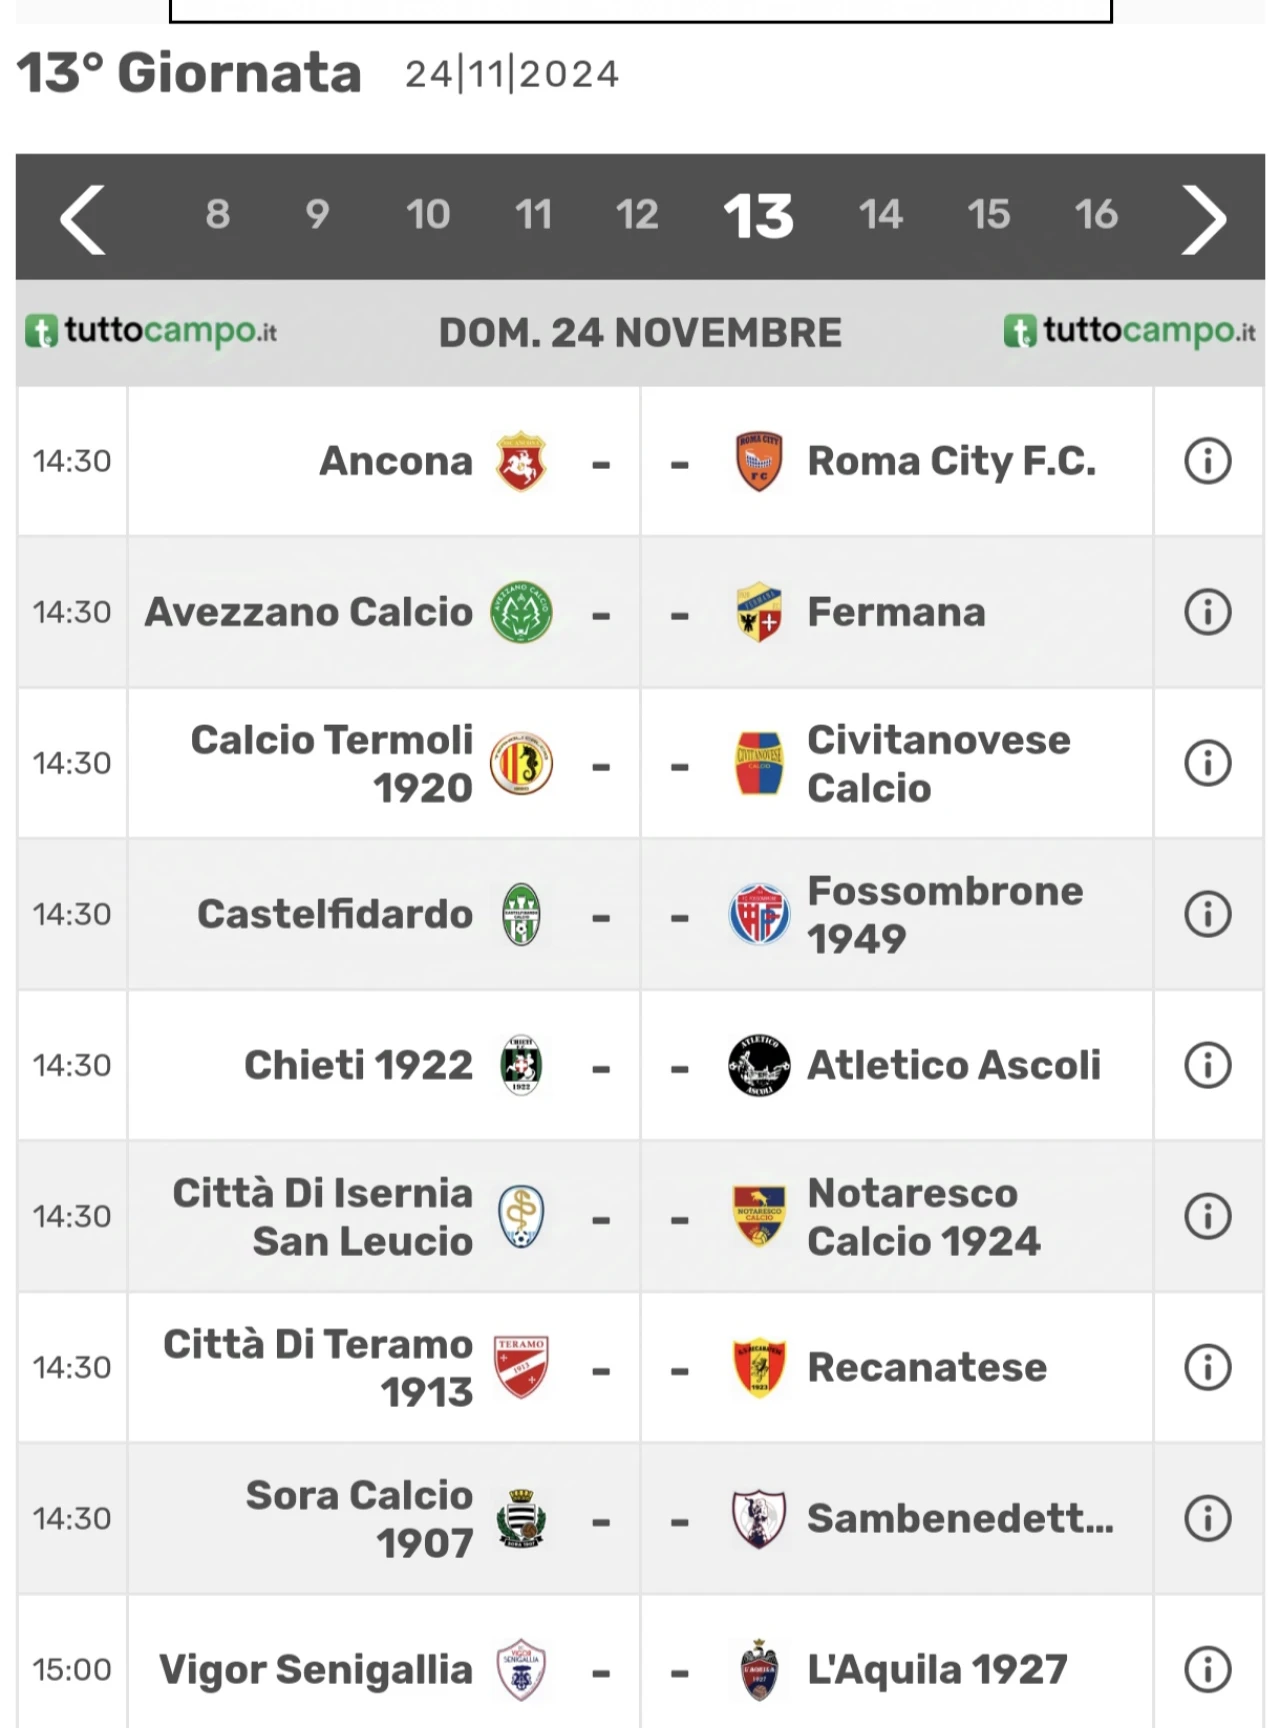Click the Fermana team crest

point(759,612)
